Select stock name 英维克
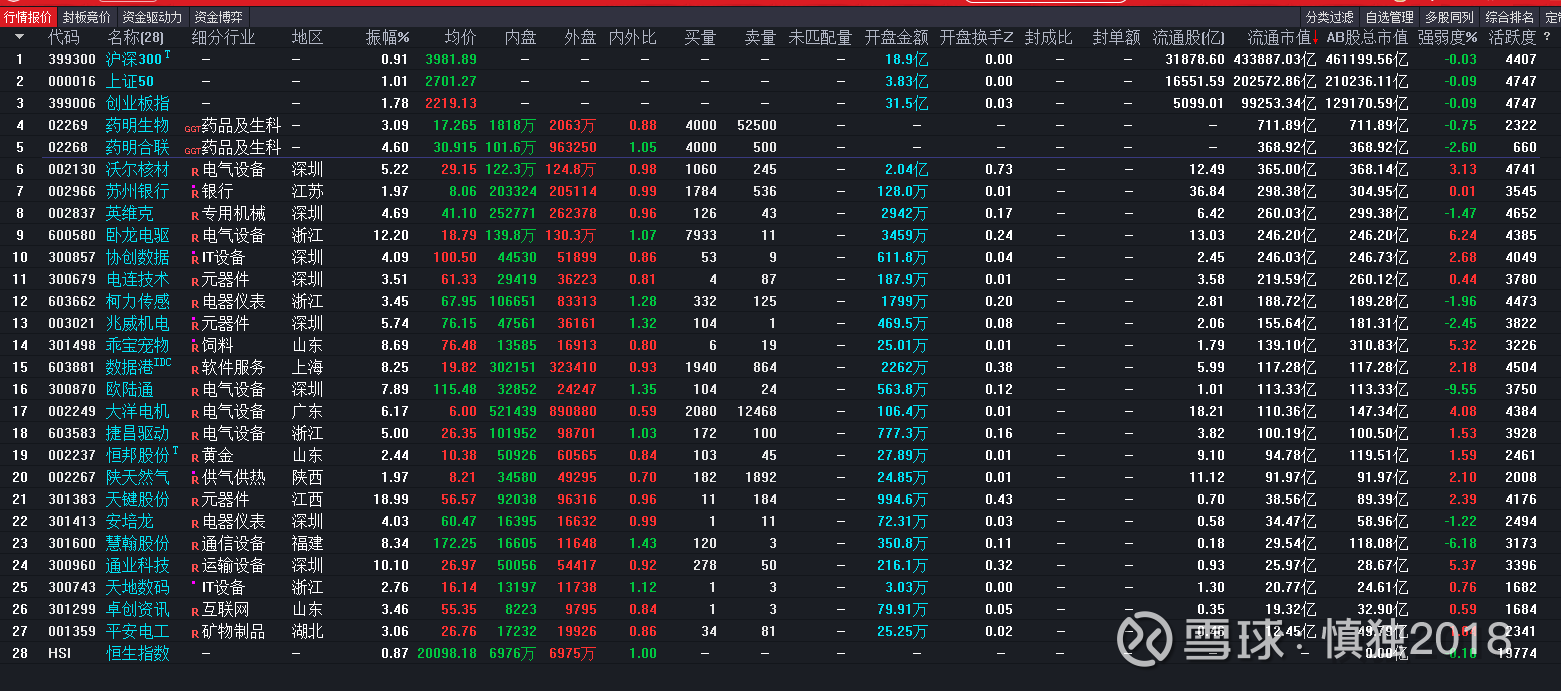This screenshot has width=1561, height=691. [x=130, y=213]
